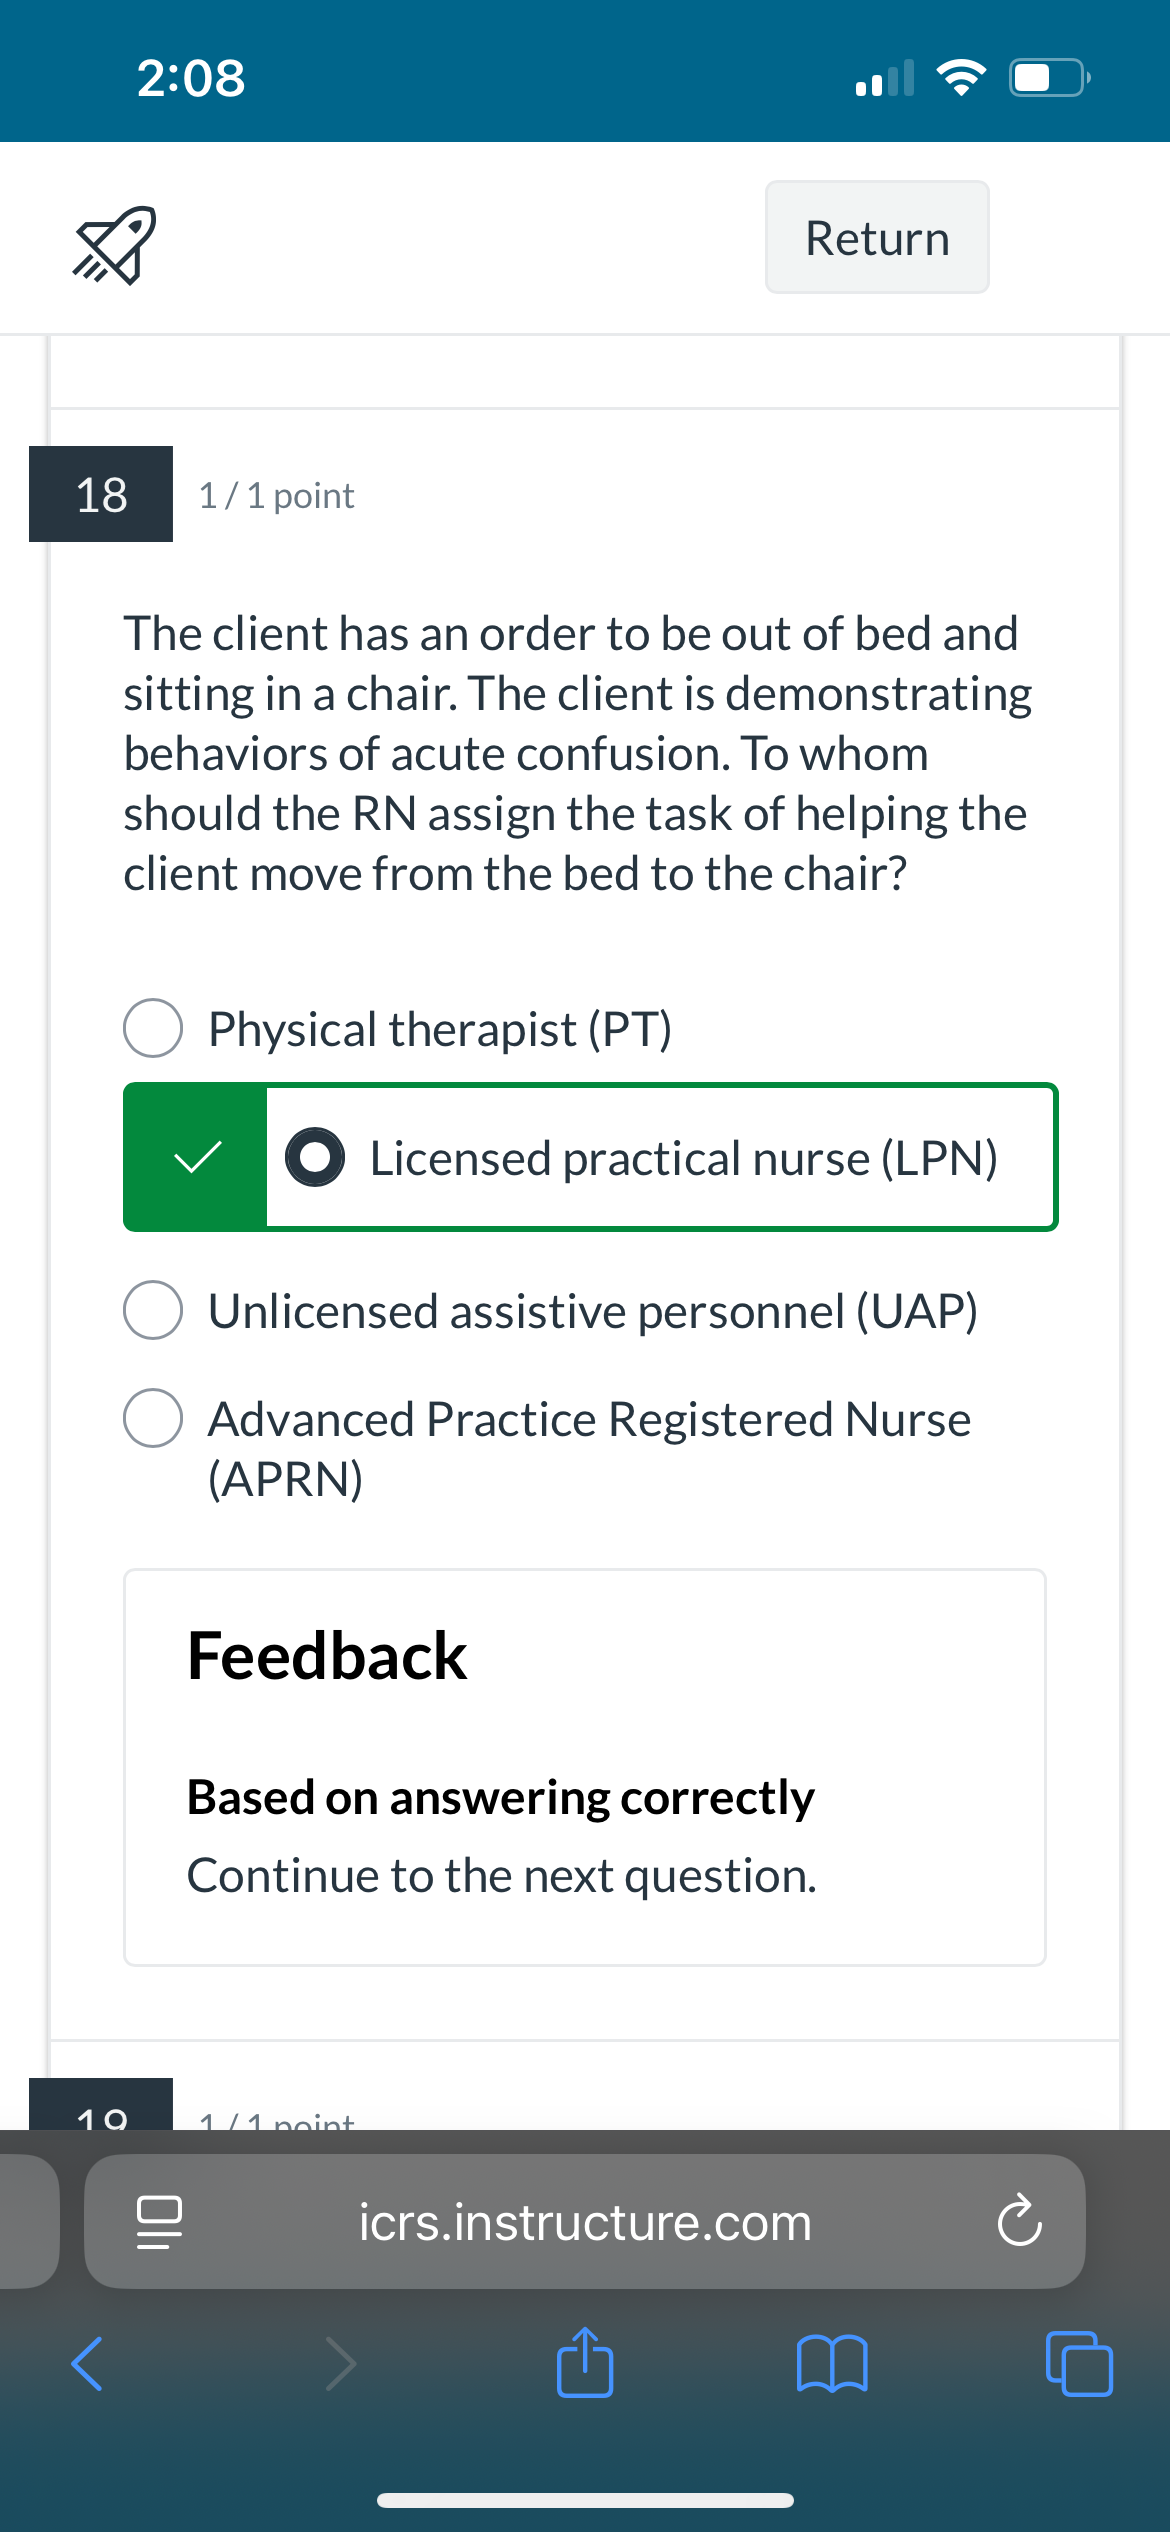Reload the page with the refresh icon
The height and width of the screenshot is (2532, 1170).
[1019, 2220]
